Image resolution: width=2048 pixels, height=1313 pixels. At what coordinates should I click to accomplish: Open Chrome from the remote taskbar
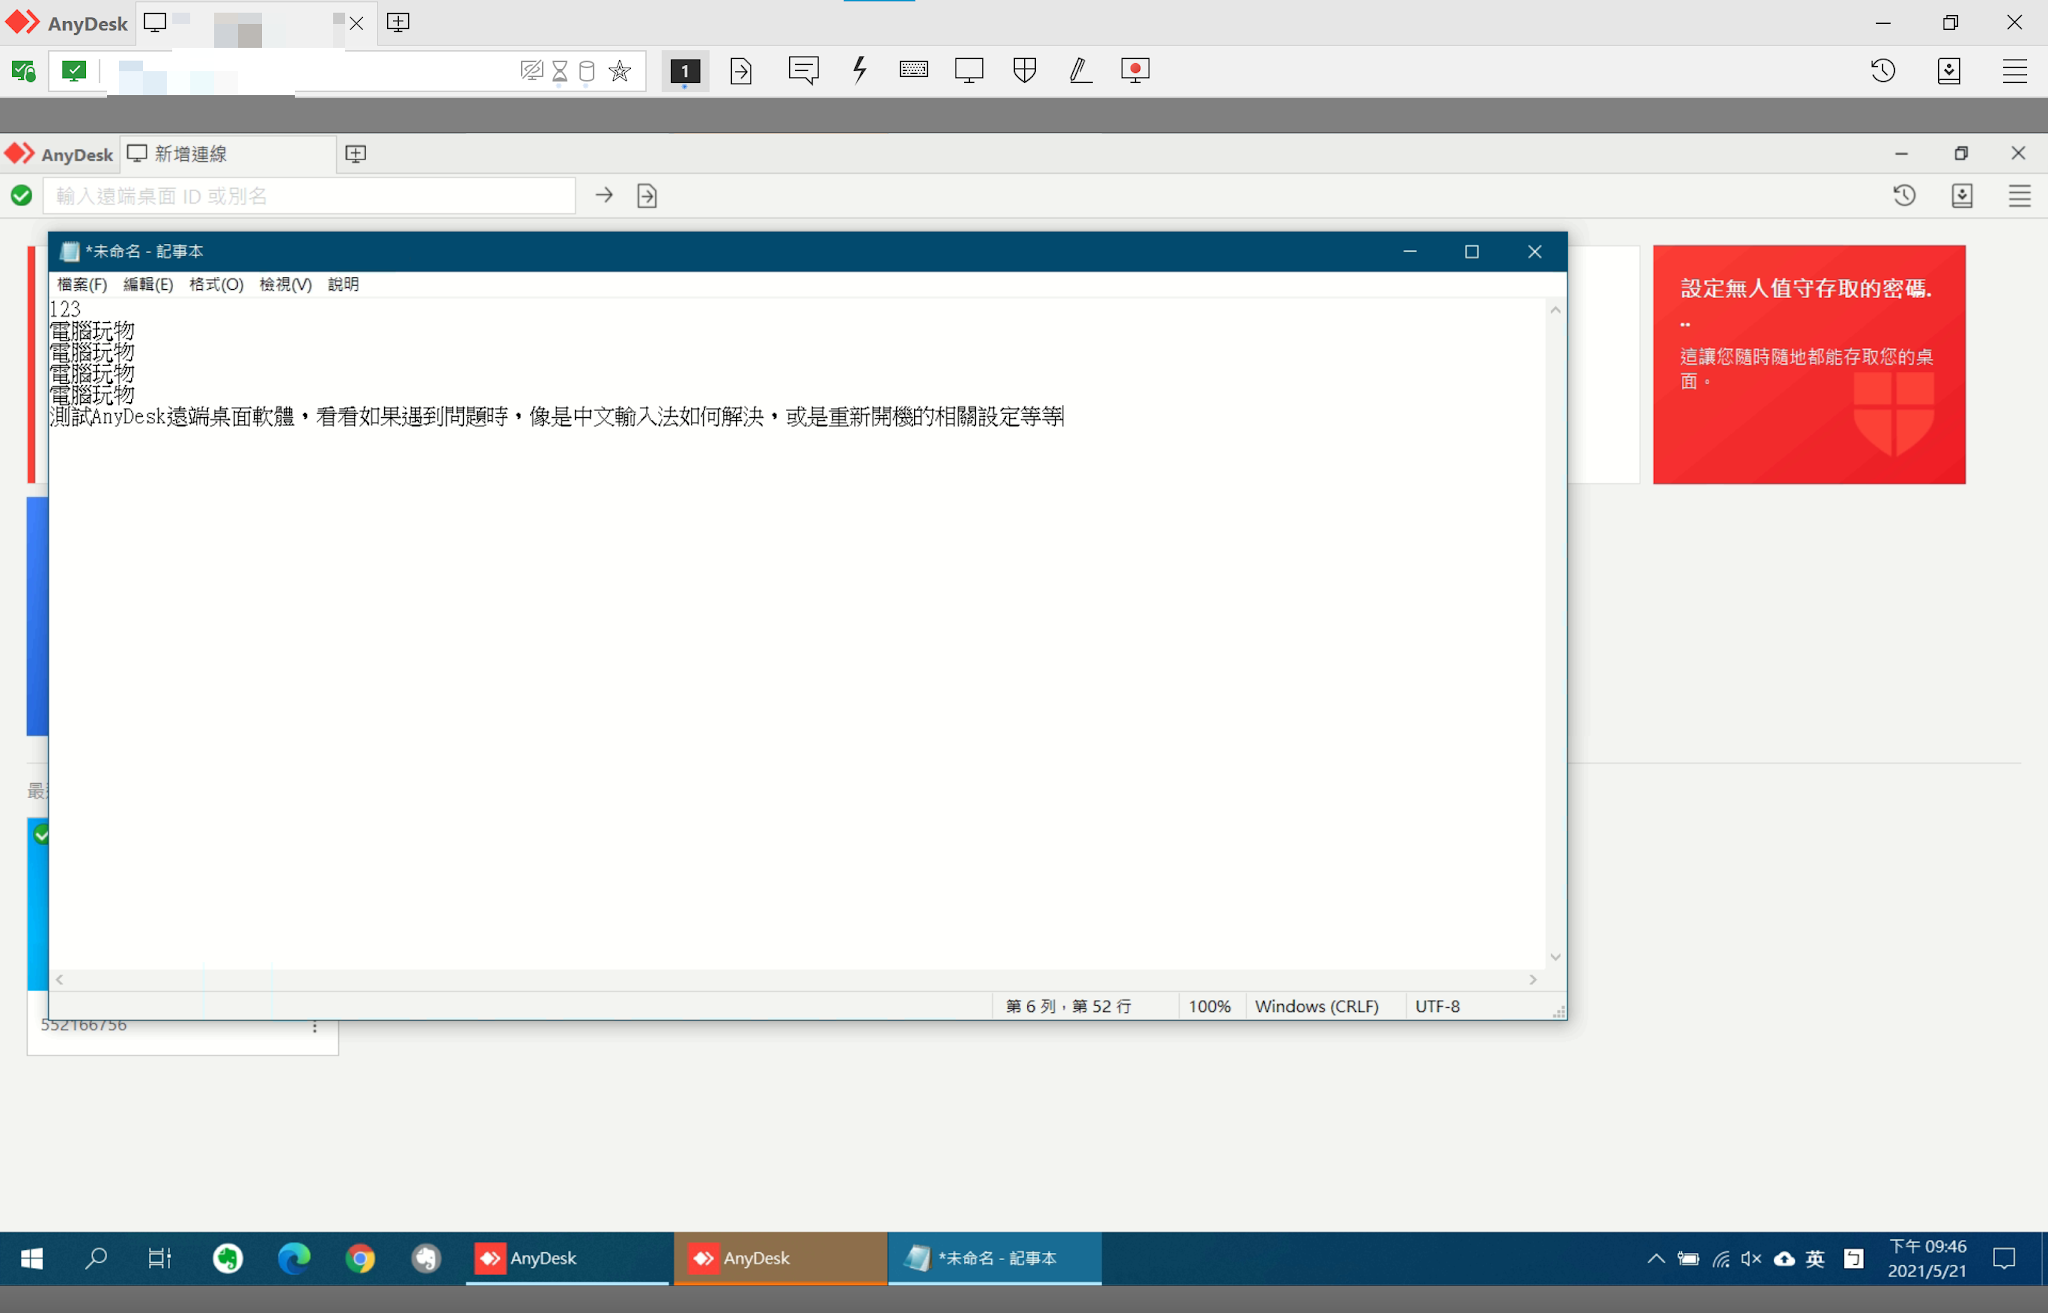pyautogui.click(x=361, y=1258)
